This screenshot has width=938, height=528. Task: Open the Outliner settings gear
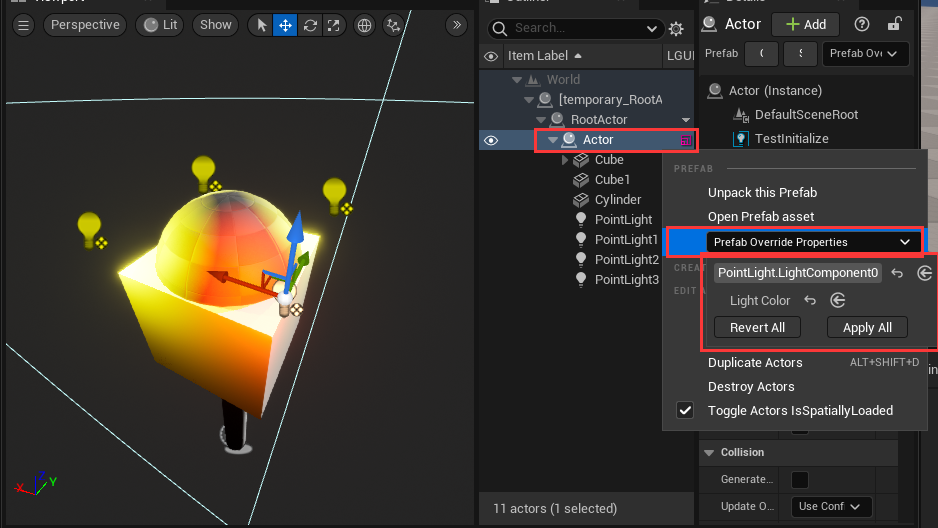(676, 29)
